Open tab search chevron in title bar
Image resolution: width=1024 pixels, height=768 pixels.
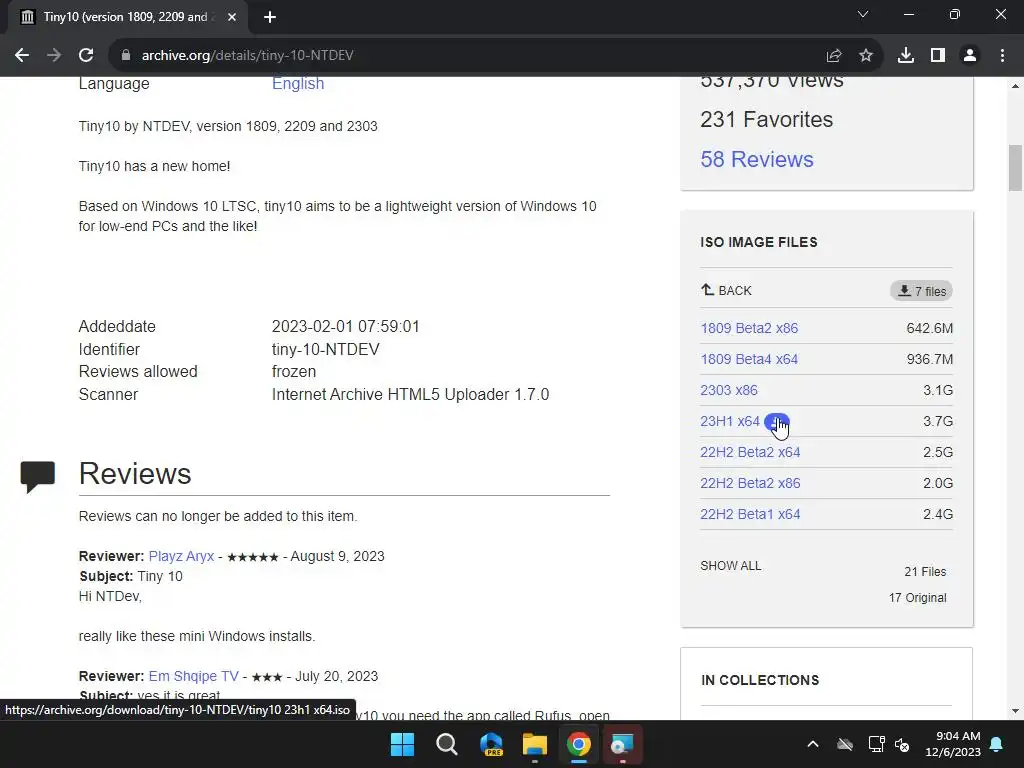[x=863, y=14]
